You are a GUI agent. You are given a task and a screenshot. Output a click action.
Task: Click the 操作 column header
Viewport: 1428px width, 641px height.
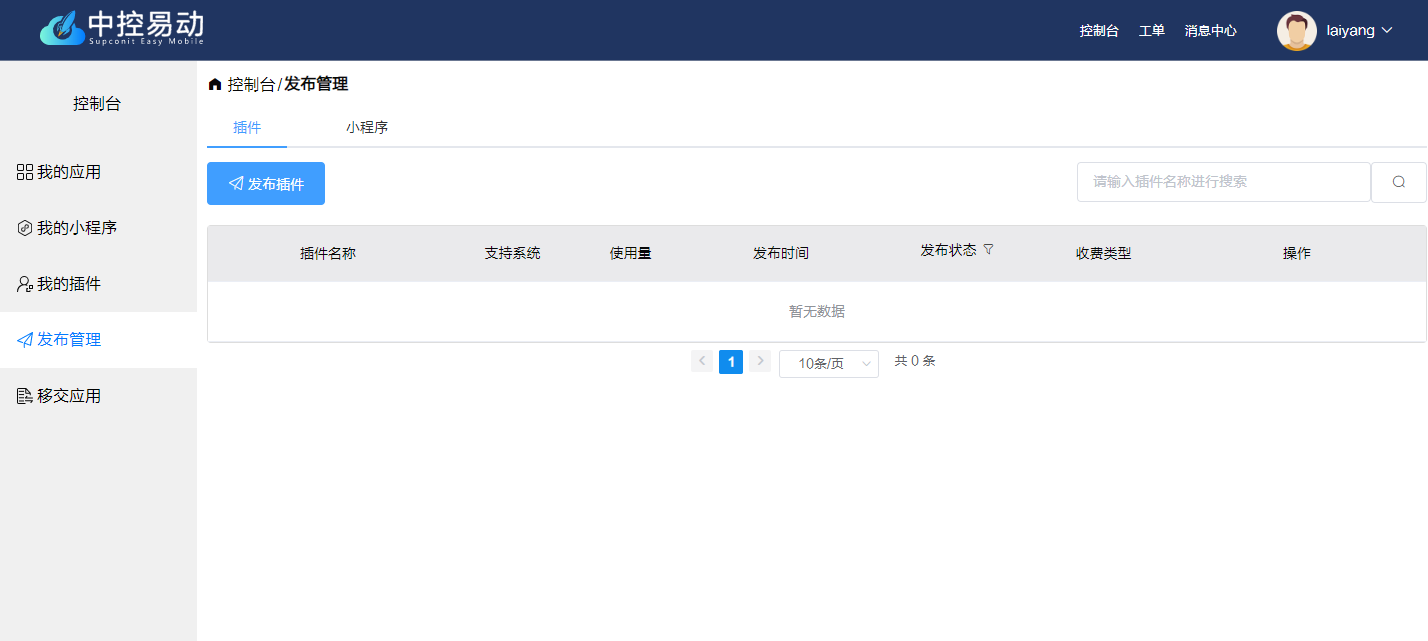pyautogui.click(x=1297, y=253)
